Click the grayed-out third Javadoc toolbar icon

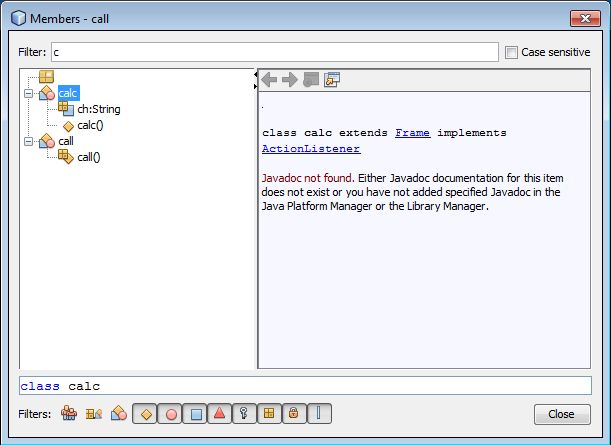coord(311,79)
